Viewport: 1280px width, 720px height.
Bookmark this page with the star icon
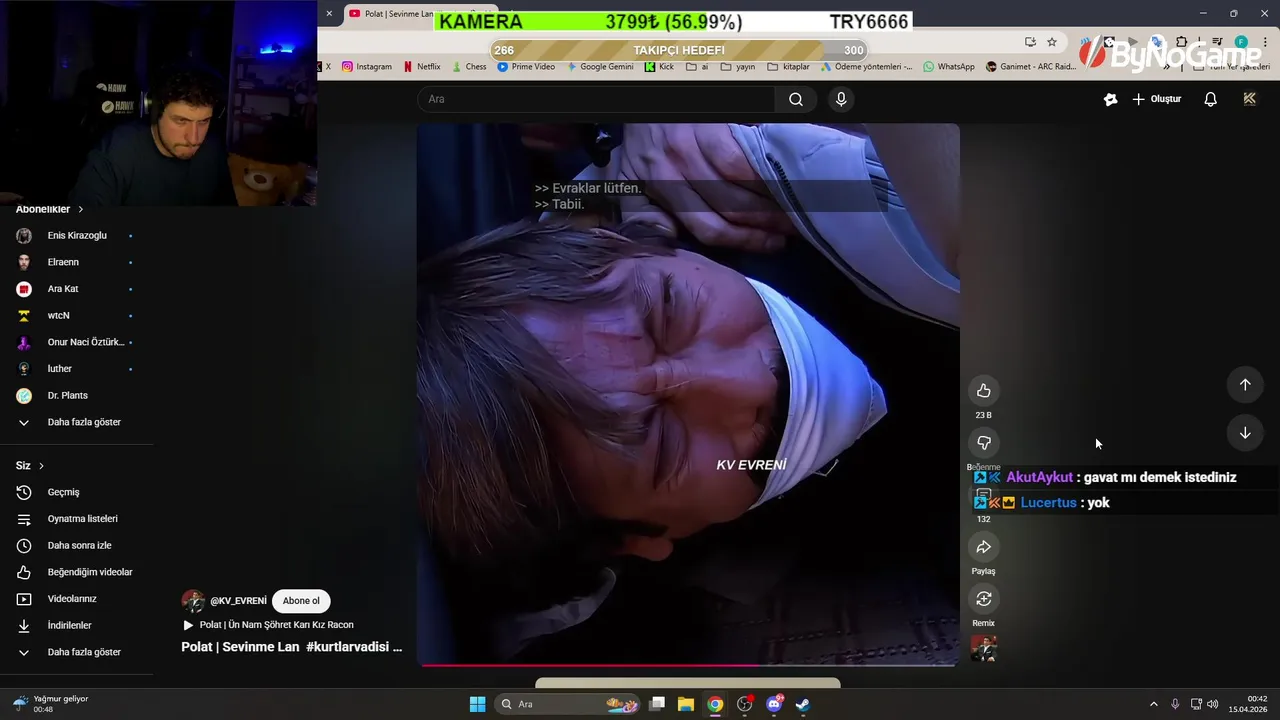[1052, 42]
